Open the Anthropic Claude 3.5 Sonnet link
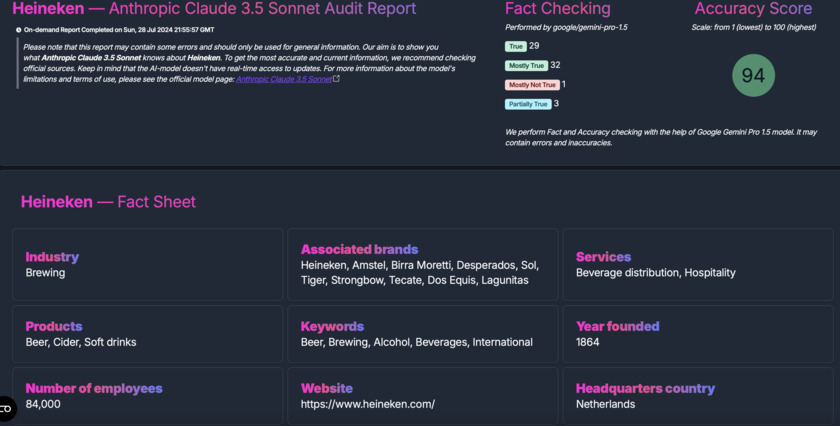840x426 pixels. (284, 79)
